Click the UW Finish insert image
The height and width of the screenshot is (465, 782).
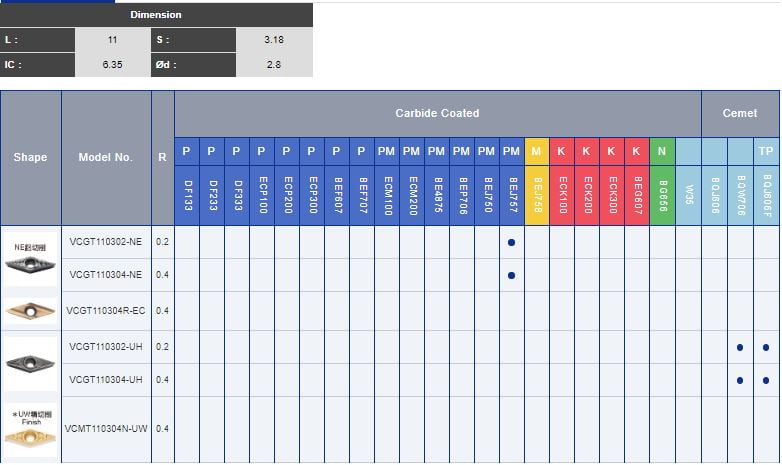pyautogui.click(x=31, y=430)
